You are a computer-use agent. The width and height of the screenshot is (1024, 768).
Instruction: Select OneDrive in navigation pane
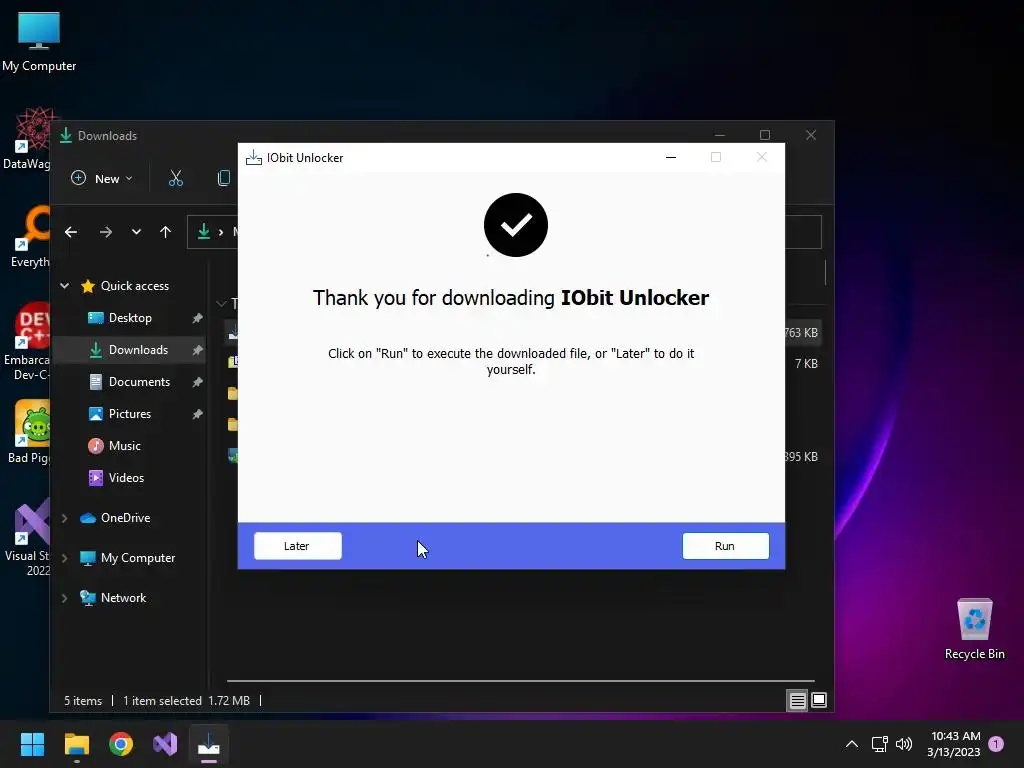(115, 518)
